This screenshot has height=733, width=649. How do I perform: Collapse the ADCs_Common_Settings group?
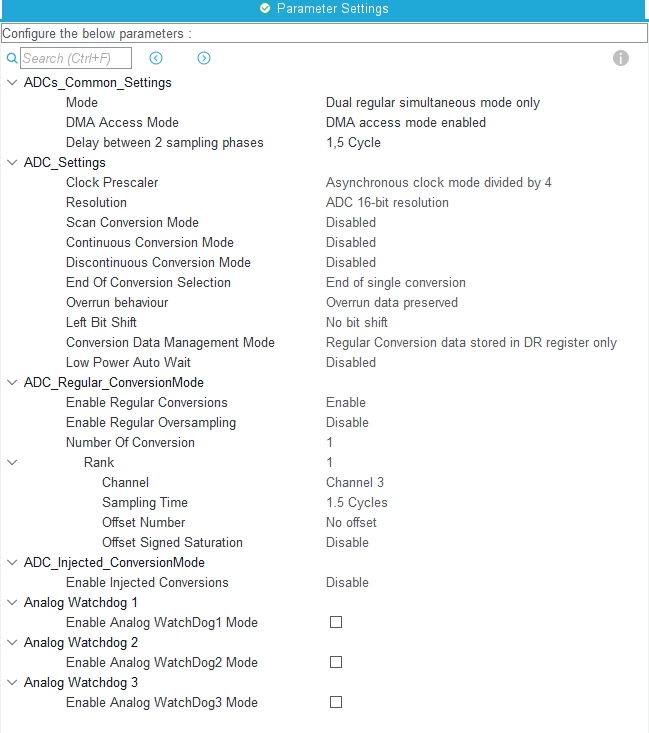[x=12, y=83]
